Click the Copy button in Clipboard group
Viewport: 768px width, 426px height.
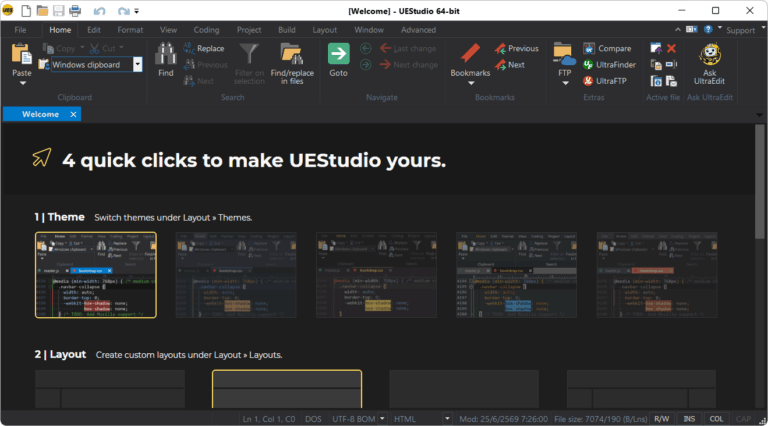point(59,48)
